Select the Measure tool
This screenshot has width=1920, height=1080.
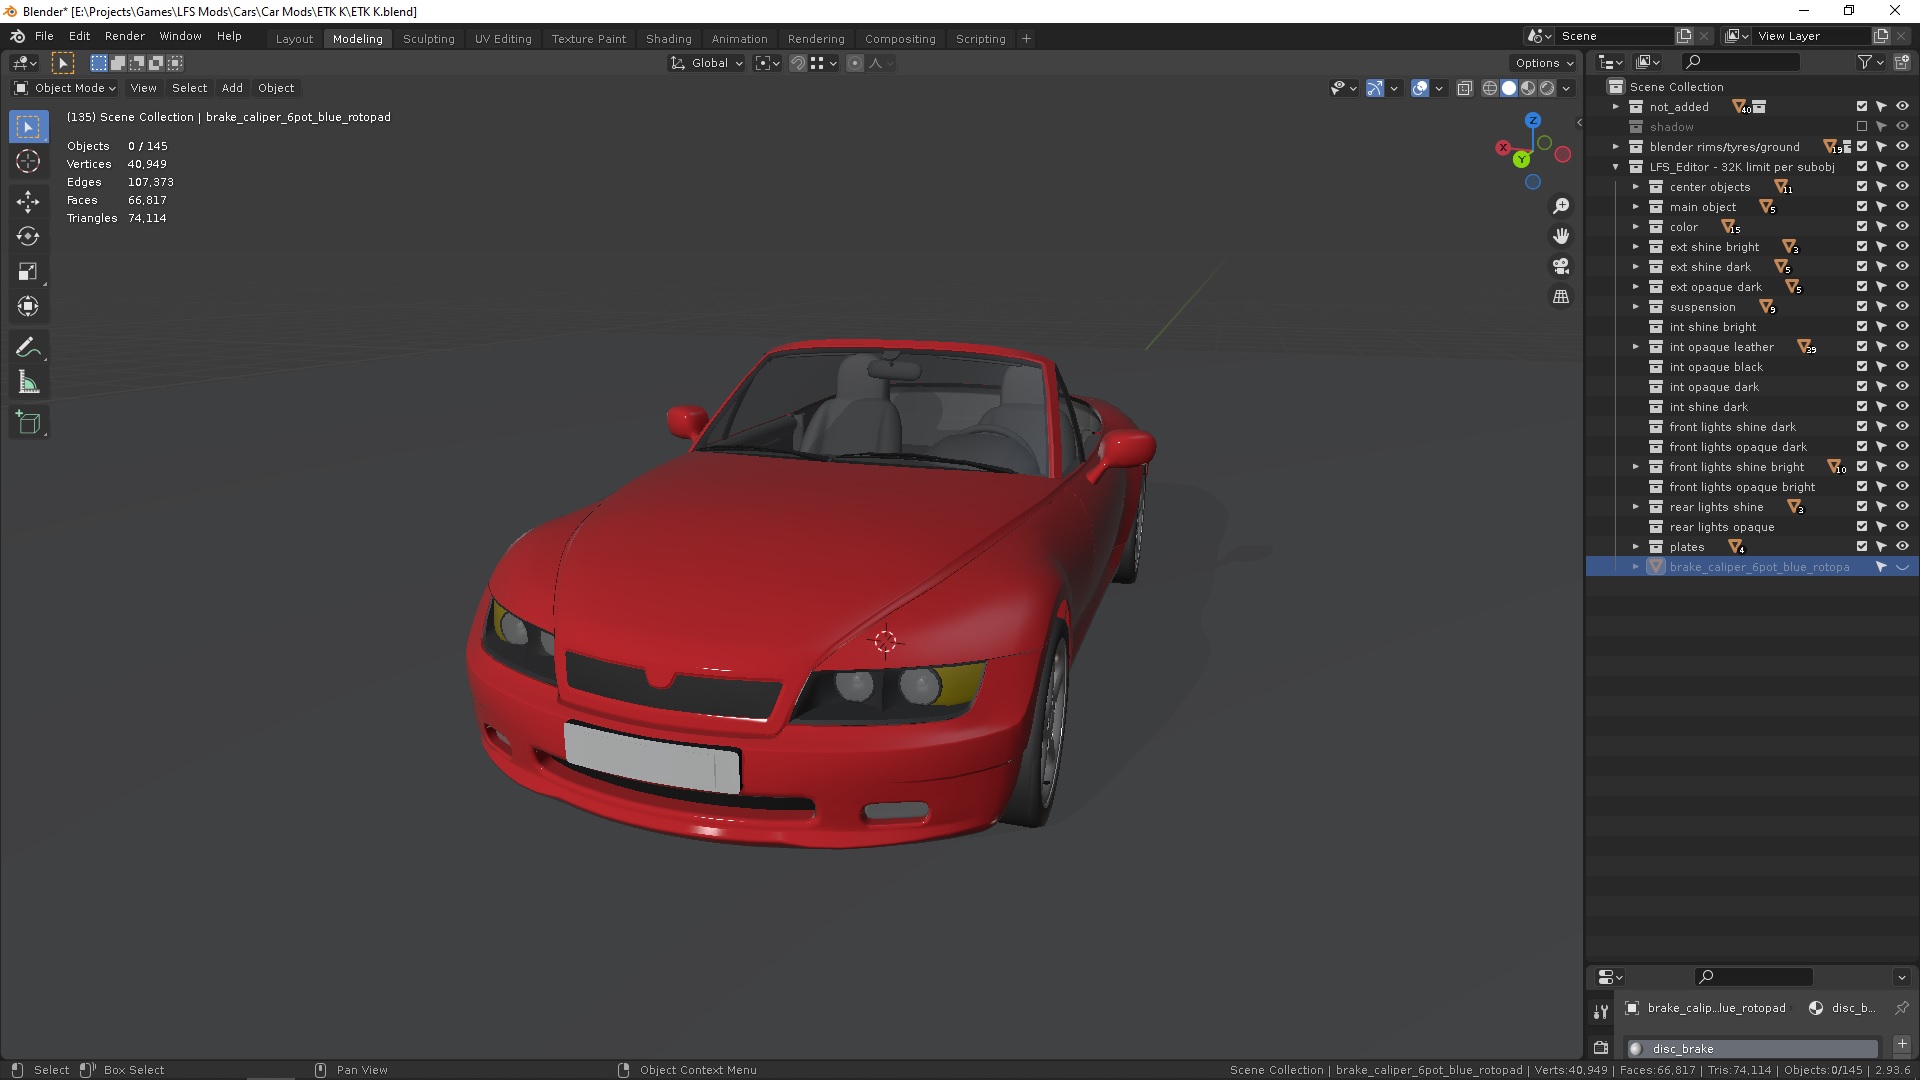point(28,383)
